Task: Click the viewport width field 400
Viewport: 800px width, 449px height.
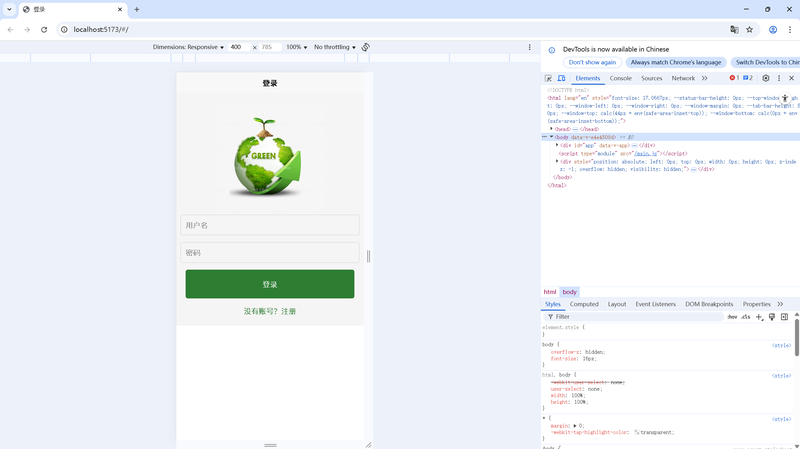Action: [x=238, y=47]
